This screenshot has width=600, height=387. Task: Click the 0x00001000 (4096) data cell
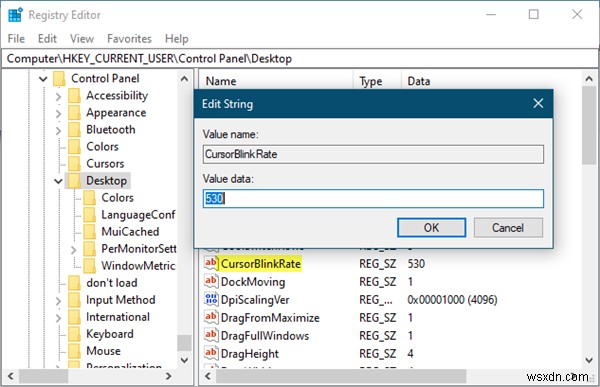[x=452, y=300]
